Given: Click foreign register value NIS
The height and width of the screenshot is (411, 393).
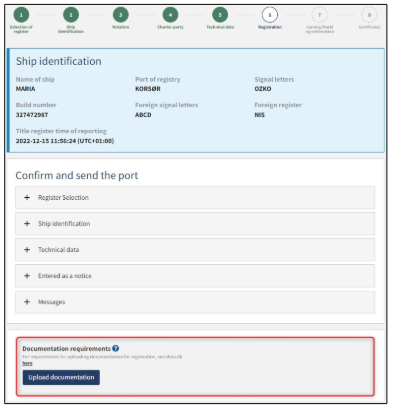Looking at the screenshot, I should coord(259,115).
